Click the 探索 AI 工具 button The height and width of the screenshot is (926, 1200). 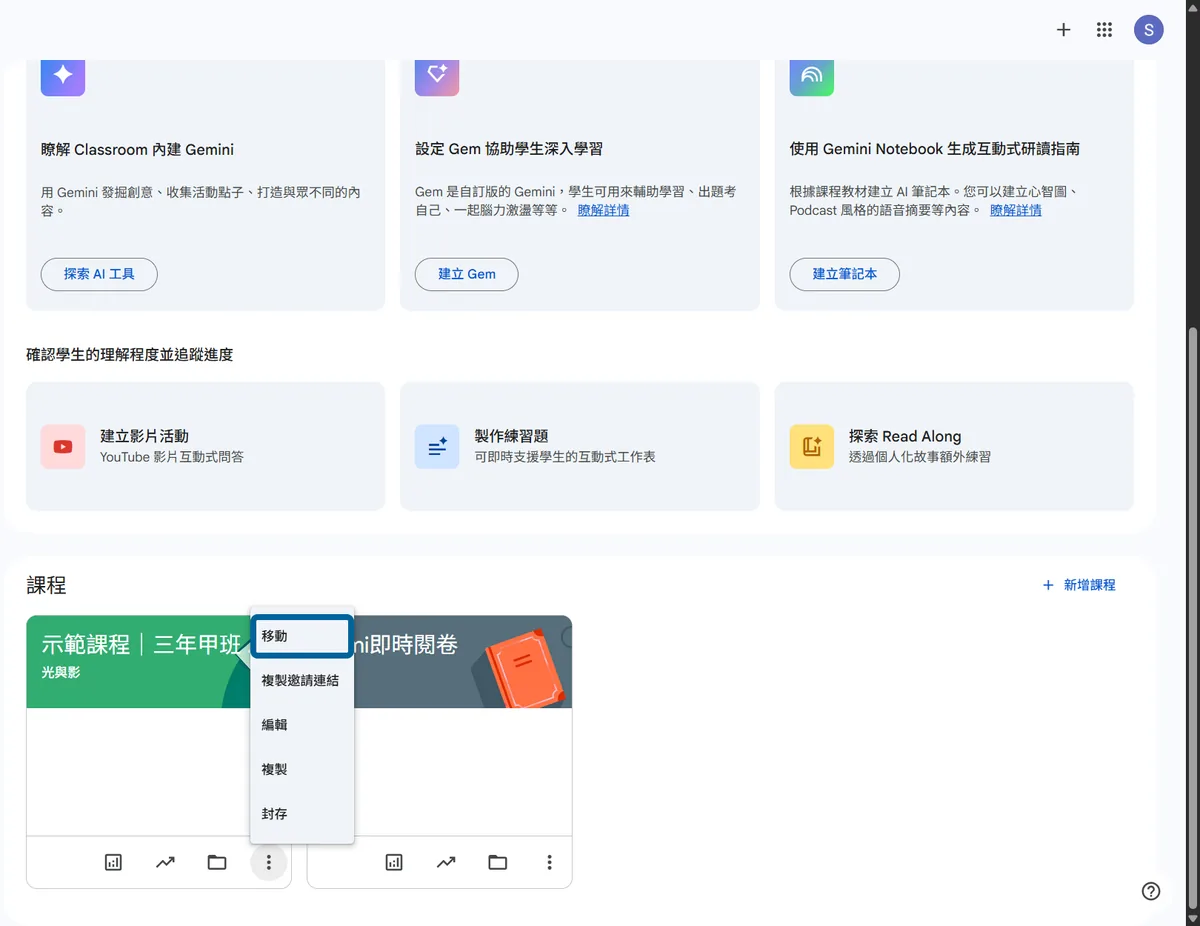[99, 274]
